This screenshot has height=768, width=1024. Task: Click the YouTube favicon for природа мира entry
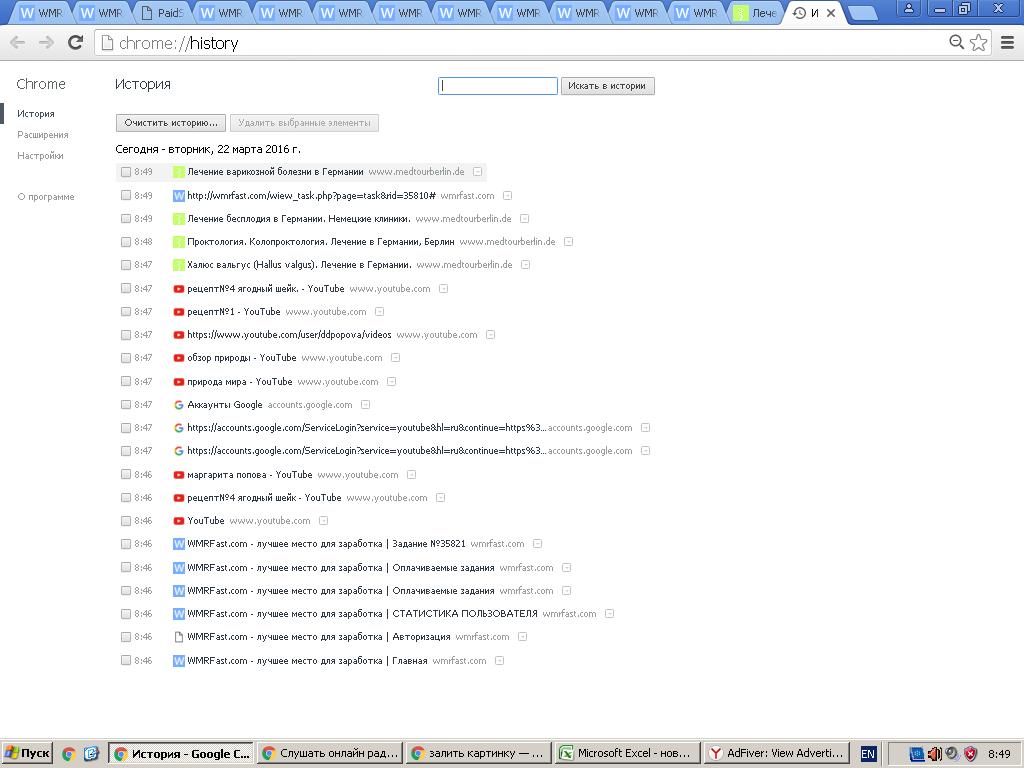click(x=178, y=381)
